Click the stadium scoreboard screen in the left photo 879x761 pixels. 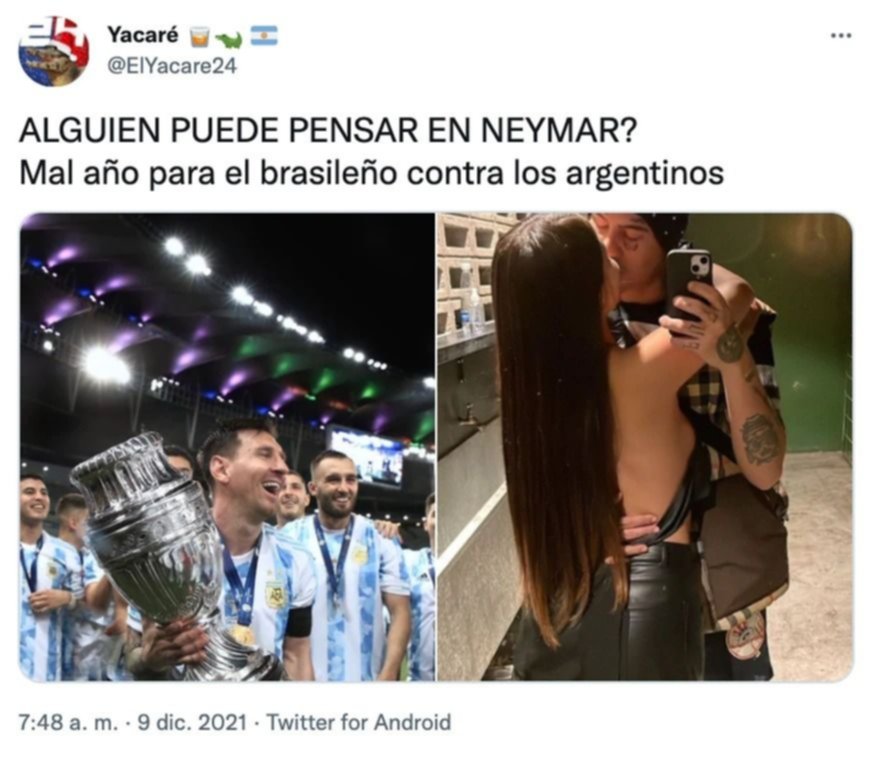tap(367, 456)
